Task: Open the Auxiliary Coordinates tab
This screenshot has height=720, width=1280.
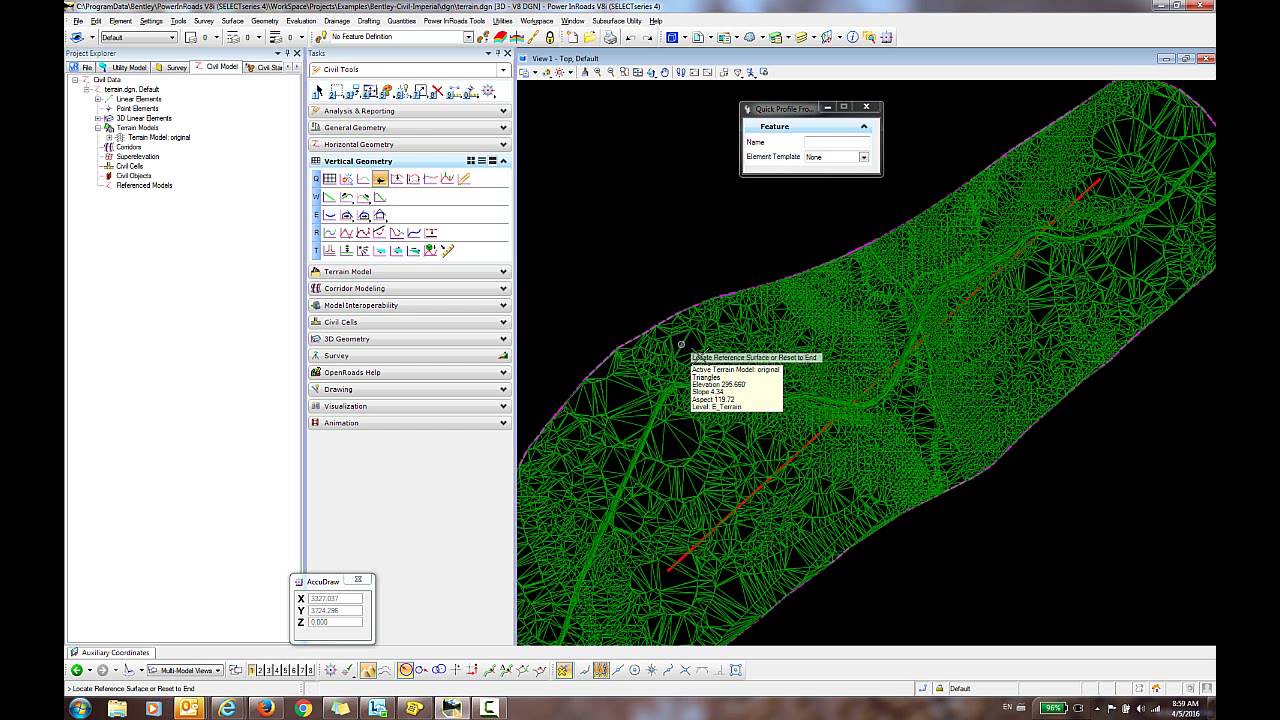Action: coord(115,653)
